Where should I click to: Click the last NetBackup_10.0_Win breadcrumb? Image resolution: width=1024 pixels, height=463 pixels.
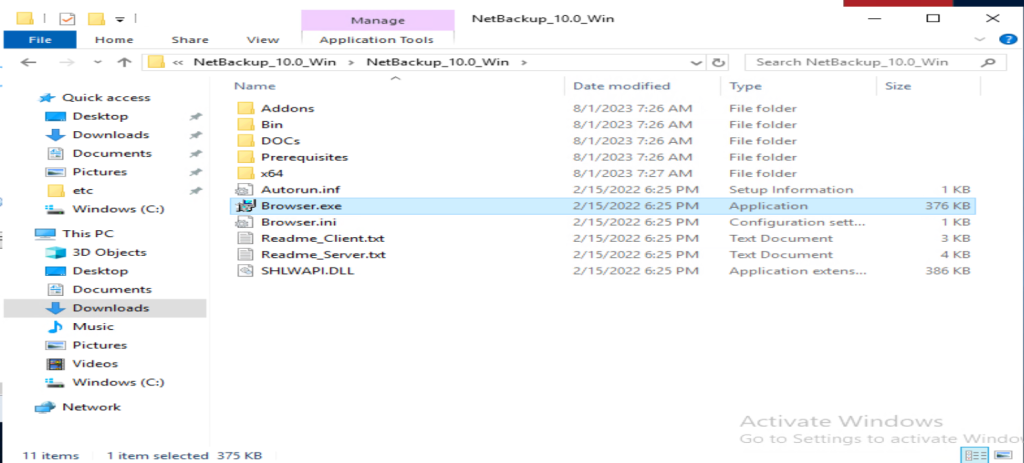pyautogui.click(x=438, y=63)
